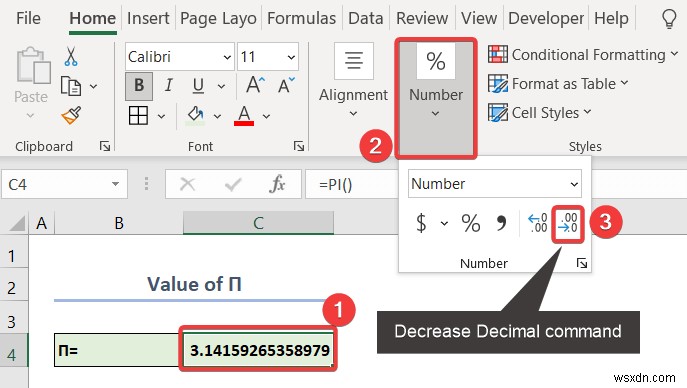Image resolution: width=687 pixels, height=388 pixels.
Task: Click the formula bar Cancel X icon
Action: (188, 184)
